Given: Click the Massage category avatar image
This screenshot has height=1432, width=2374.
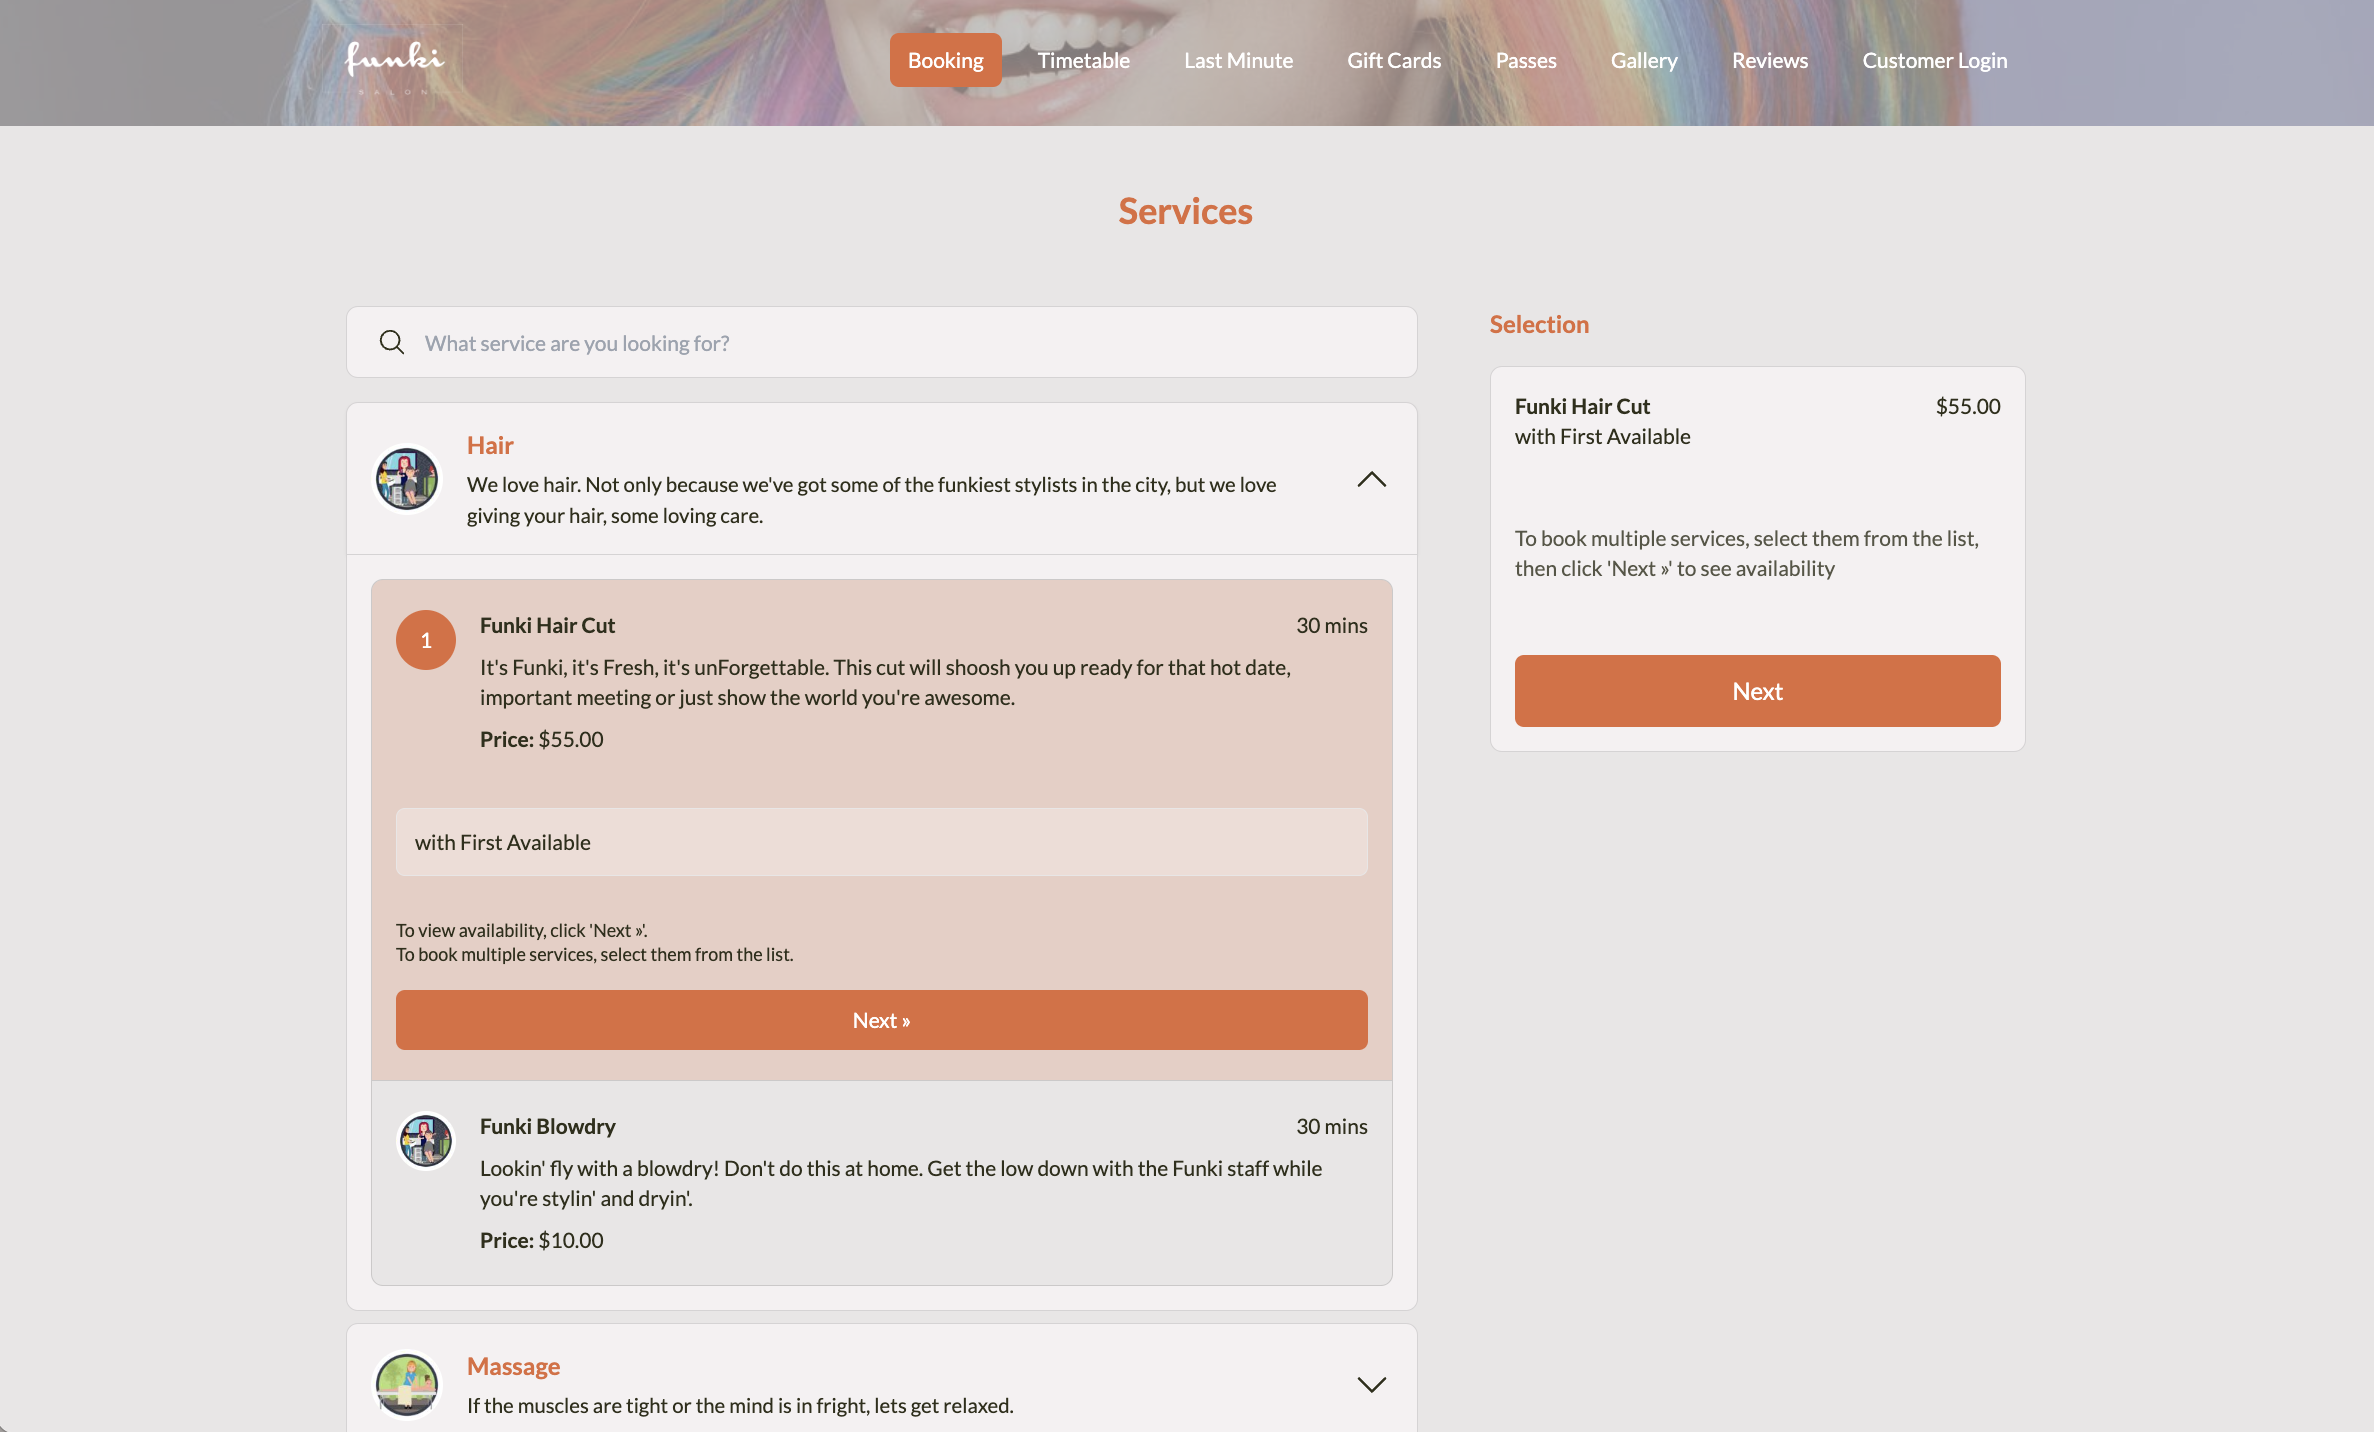Looking at the screenshot, I should [407, 1386].
